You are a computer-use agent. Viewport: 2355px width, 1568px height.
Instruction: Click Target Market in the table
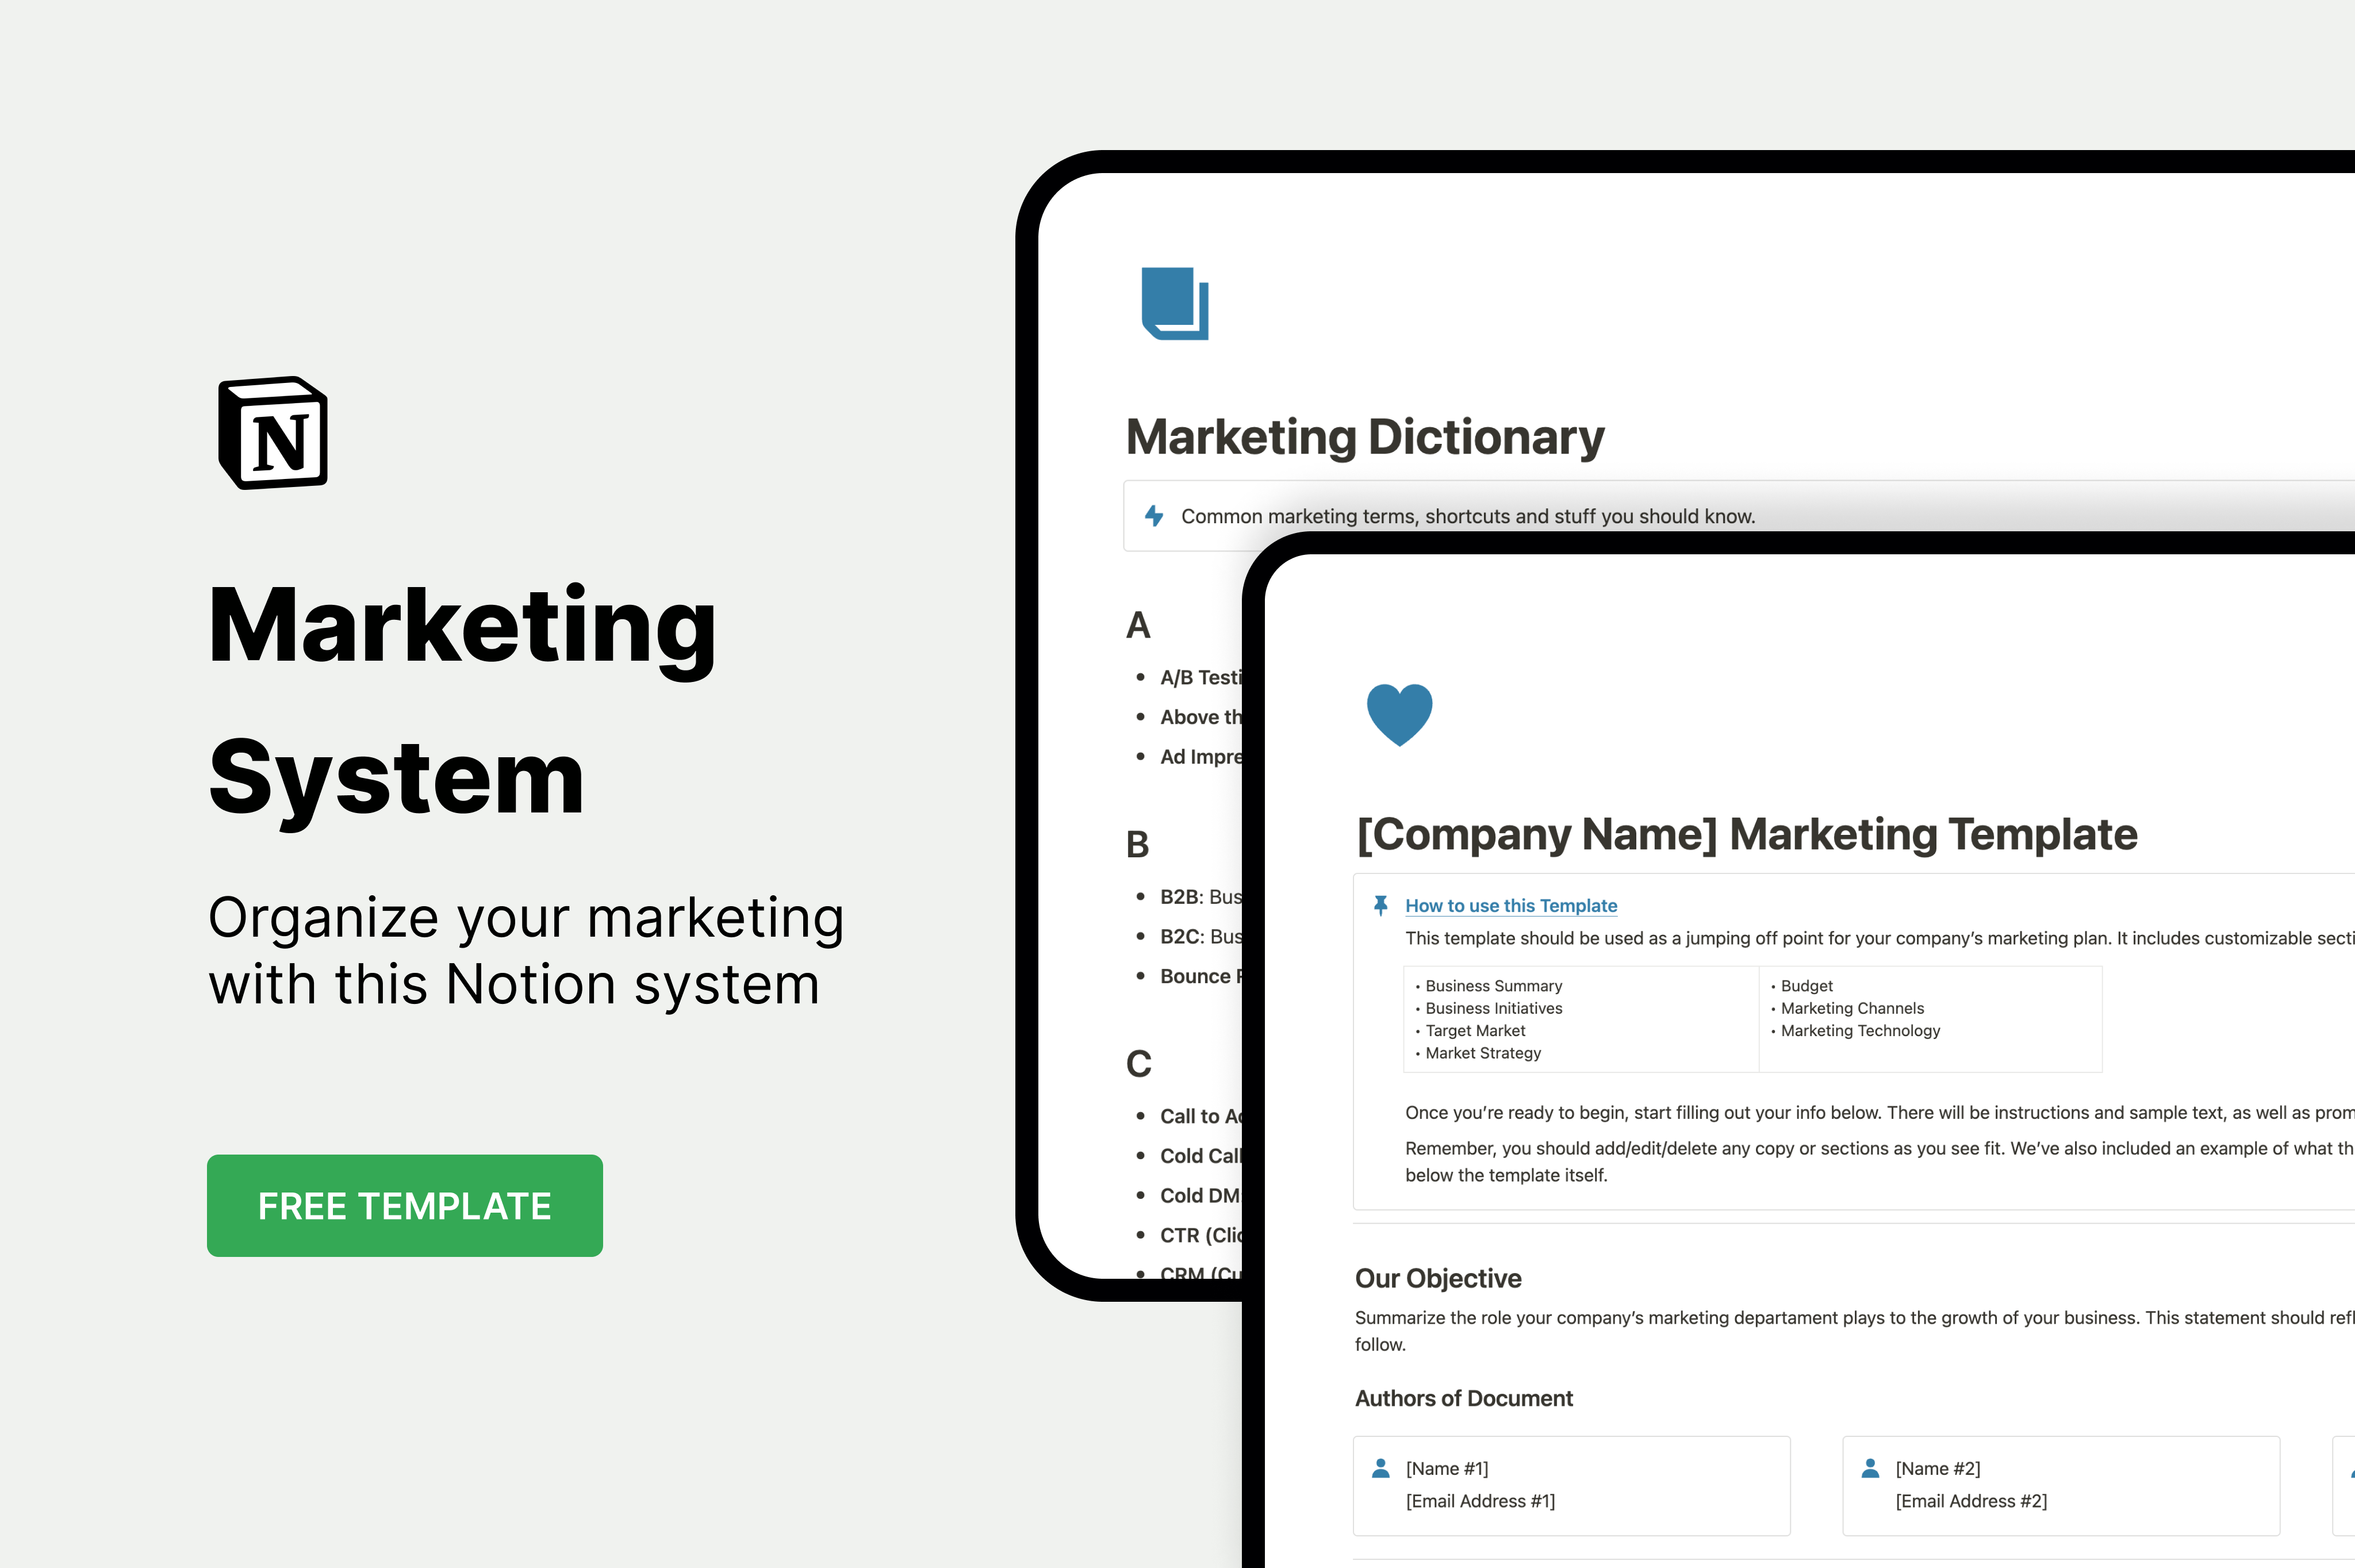[x=1475, y=1030]
